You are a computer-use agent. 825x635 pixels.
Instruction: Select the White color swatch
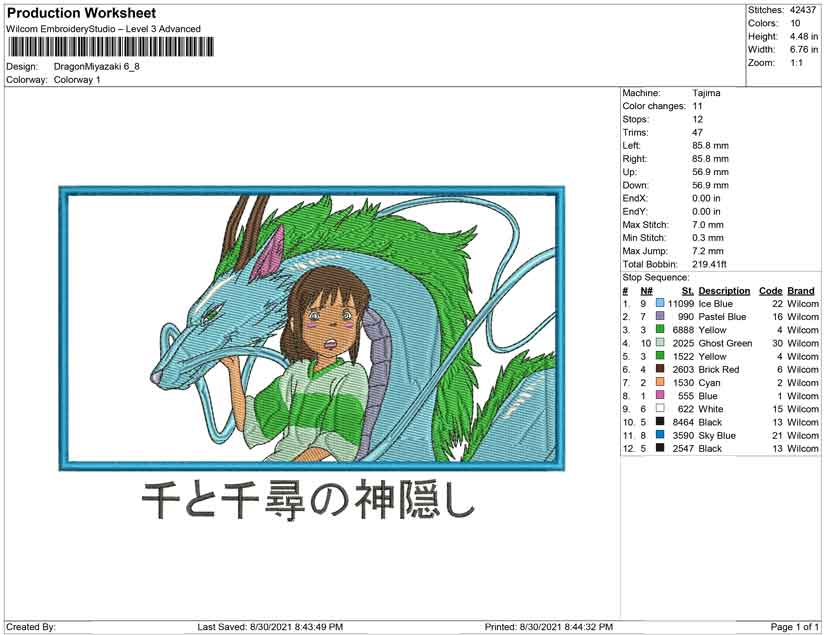pyautogui.click(x=660, y=408)
